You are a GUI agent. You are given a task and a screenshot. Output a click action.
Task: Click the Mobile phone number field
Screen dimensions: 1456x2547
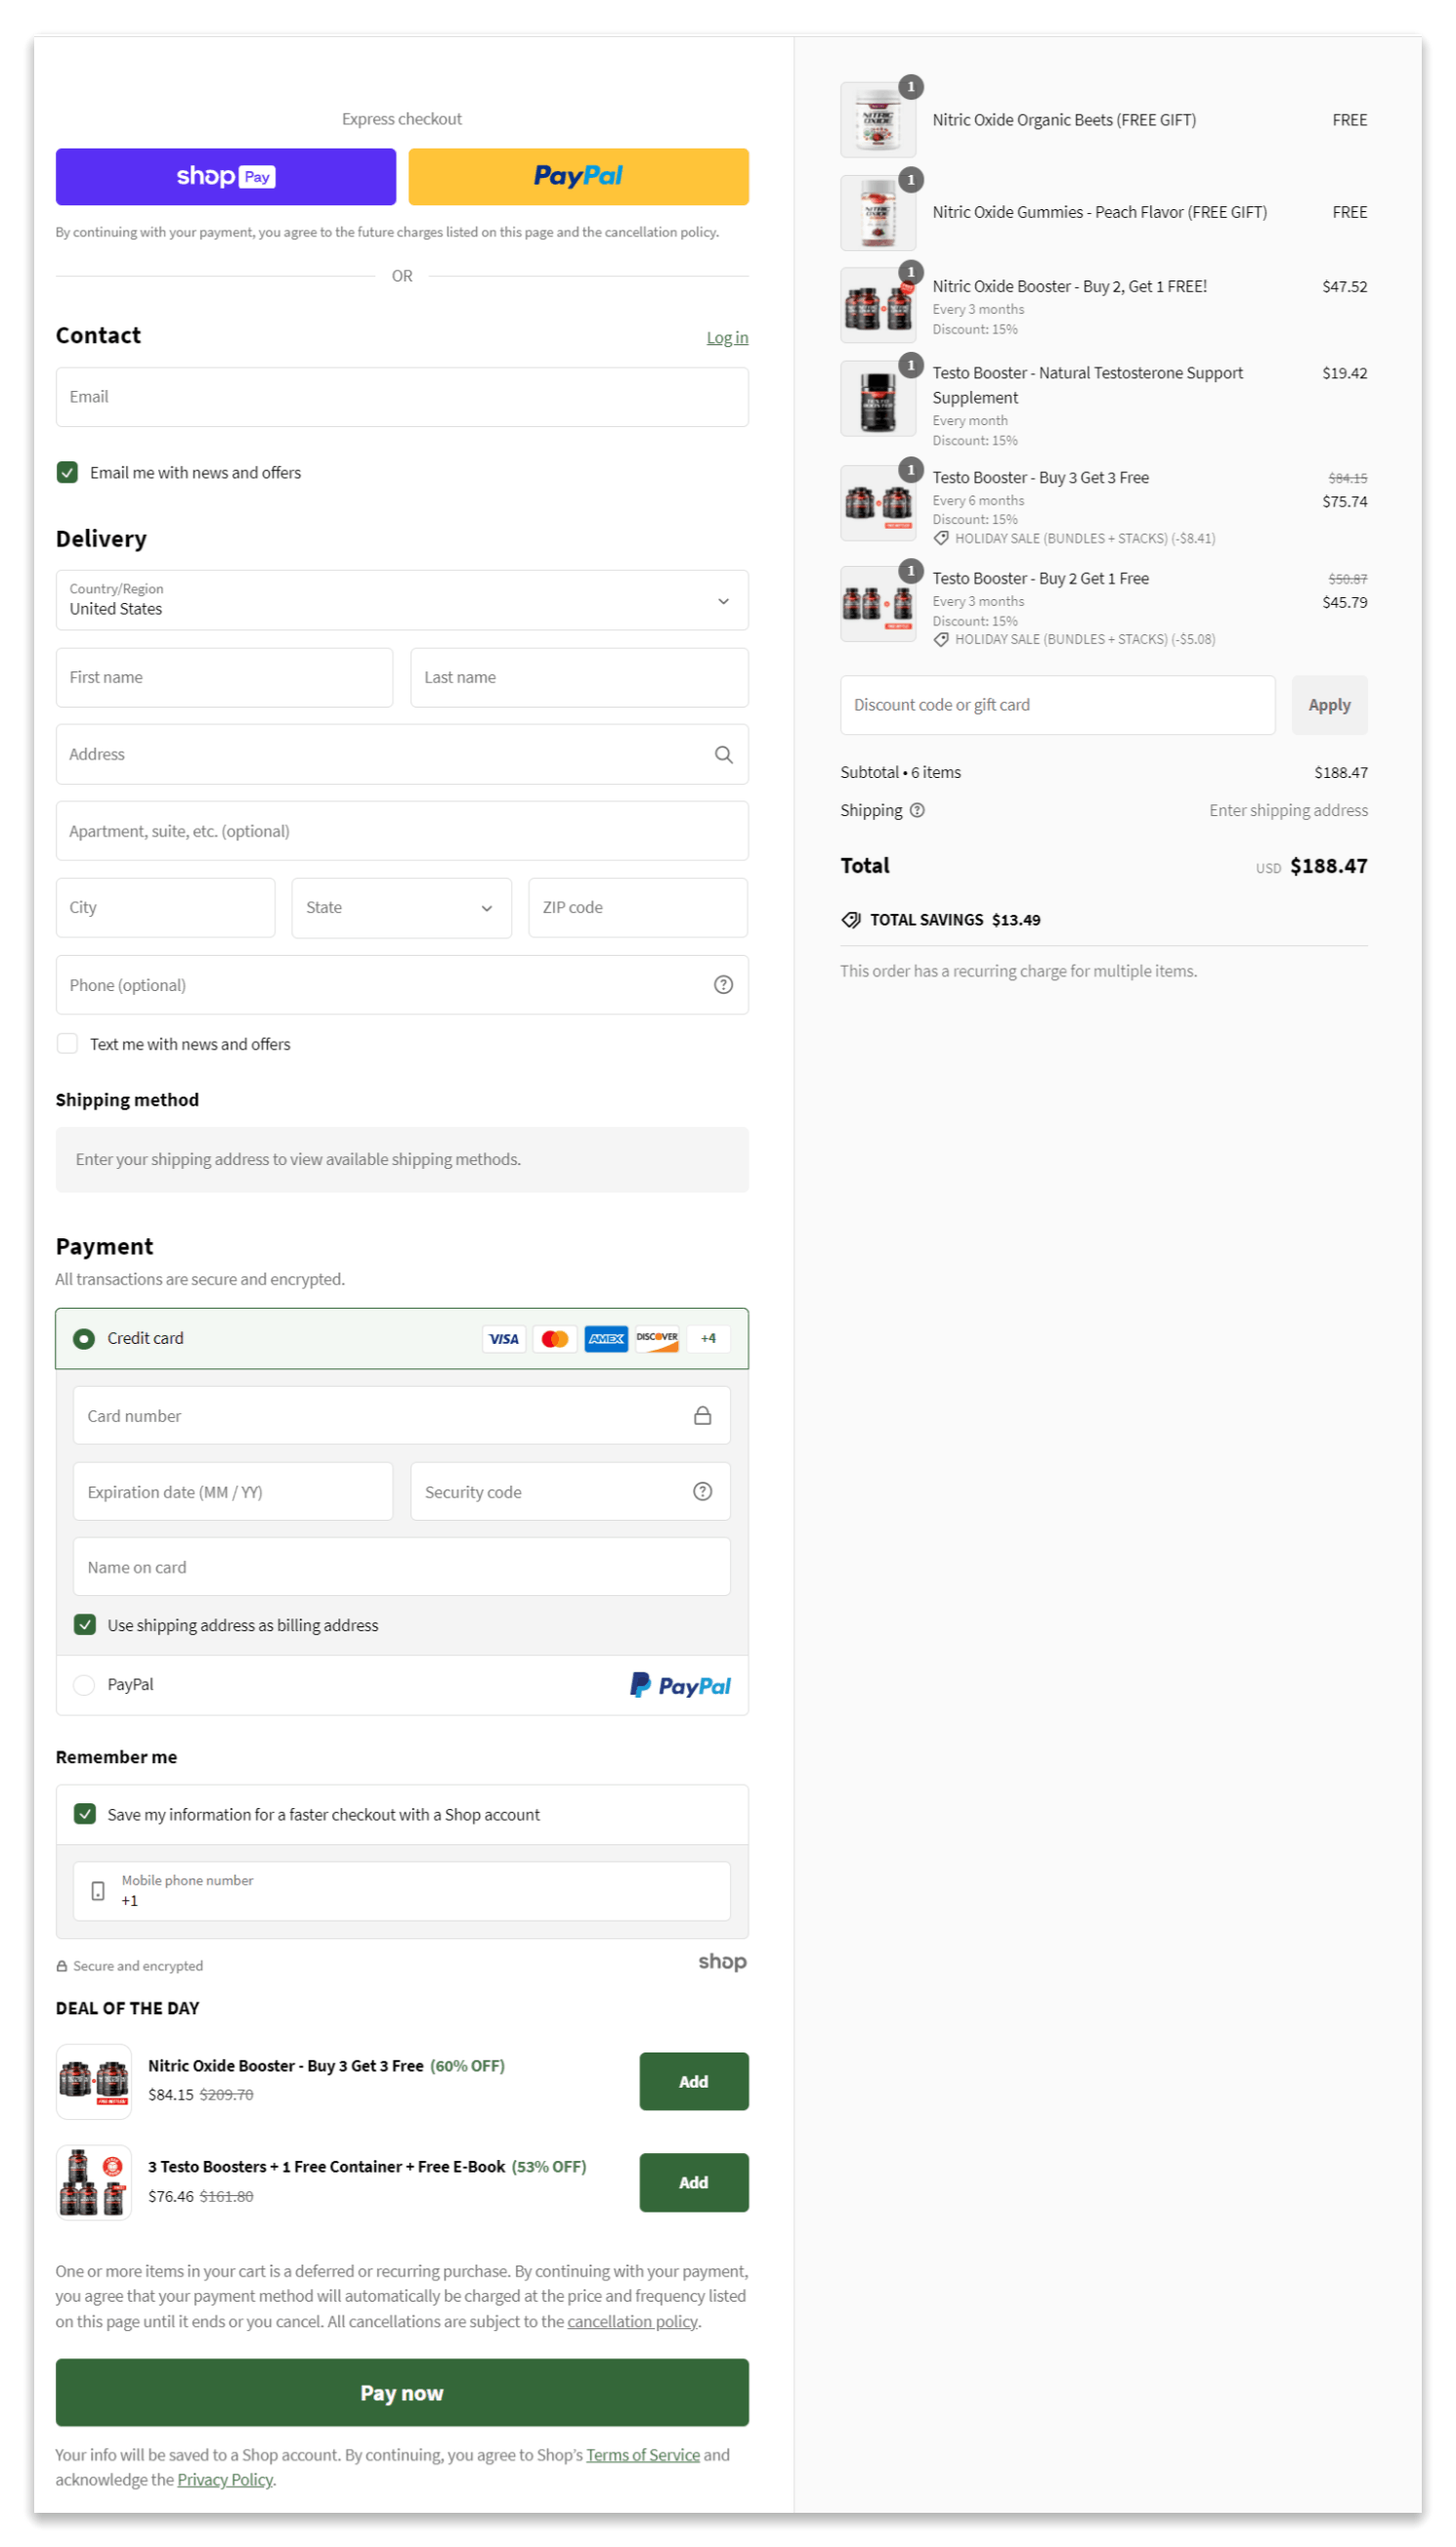coord(401,1890)
